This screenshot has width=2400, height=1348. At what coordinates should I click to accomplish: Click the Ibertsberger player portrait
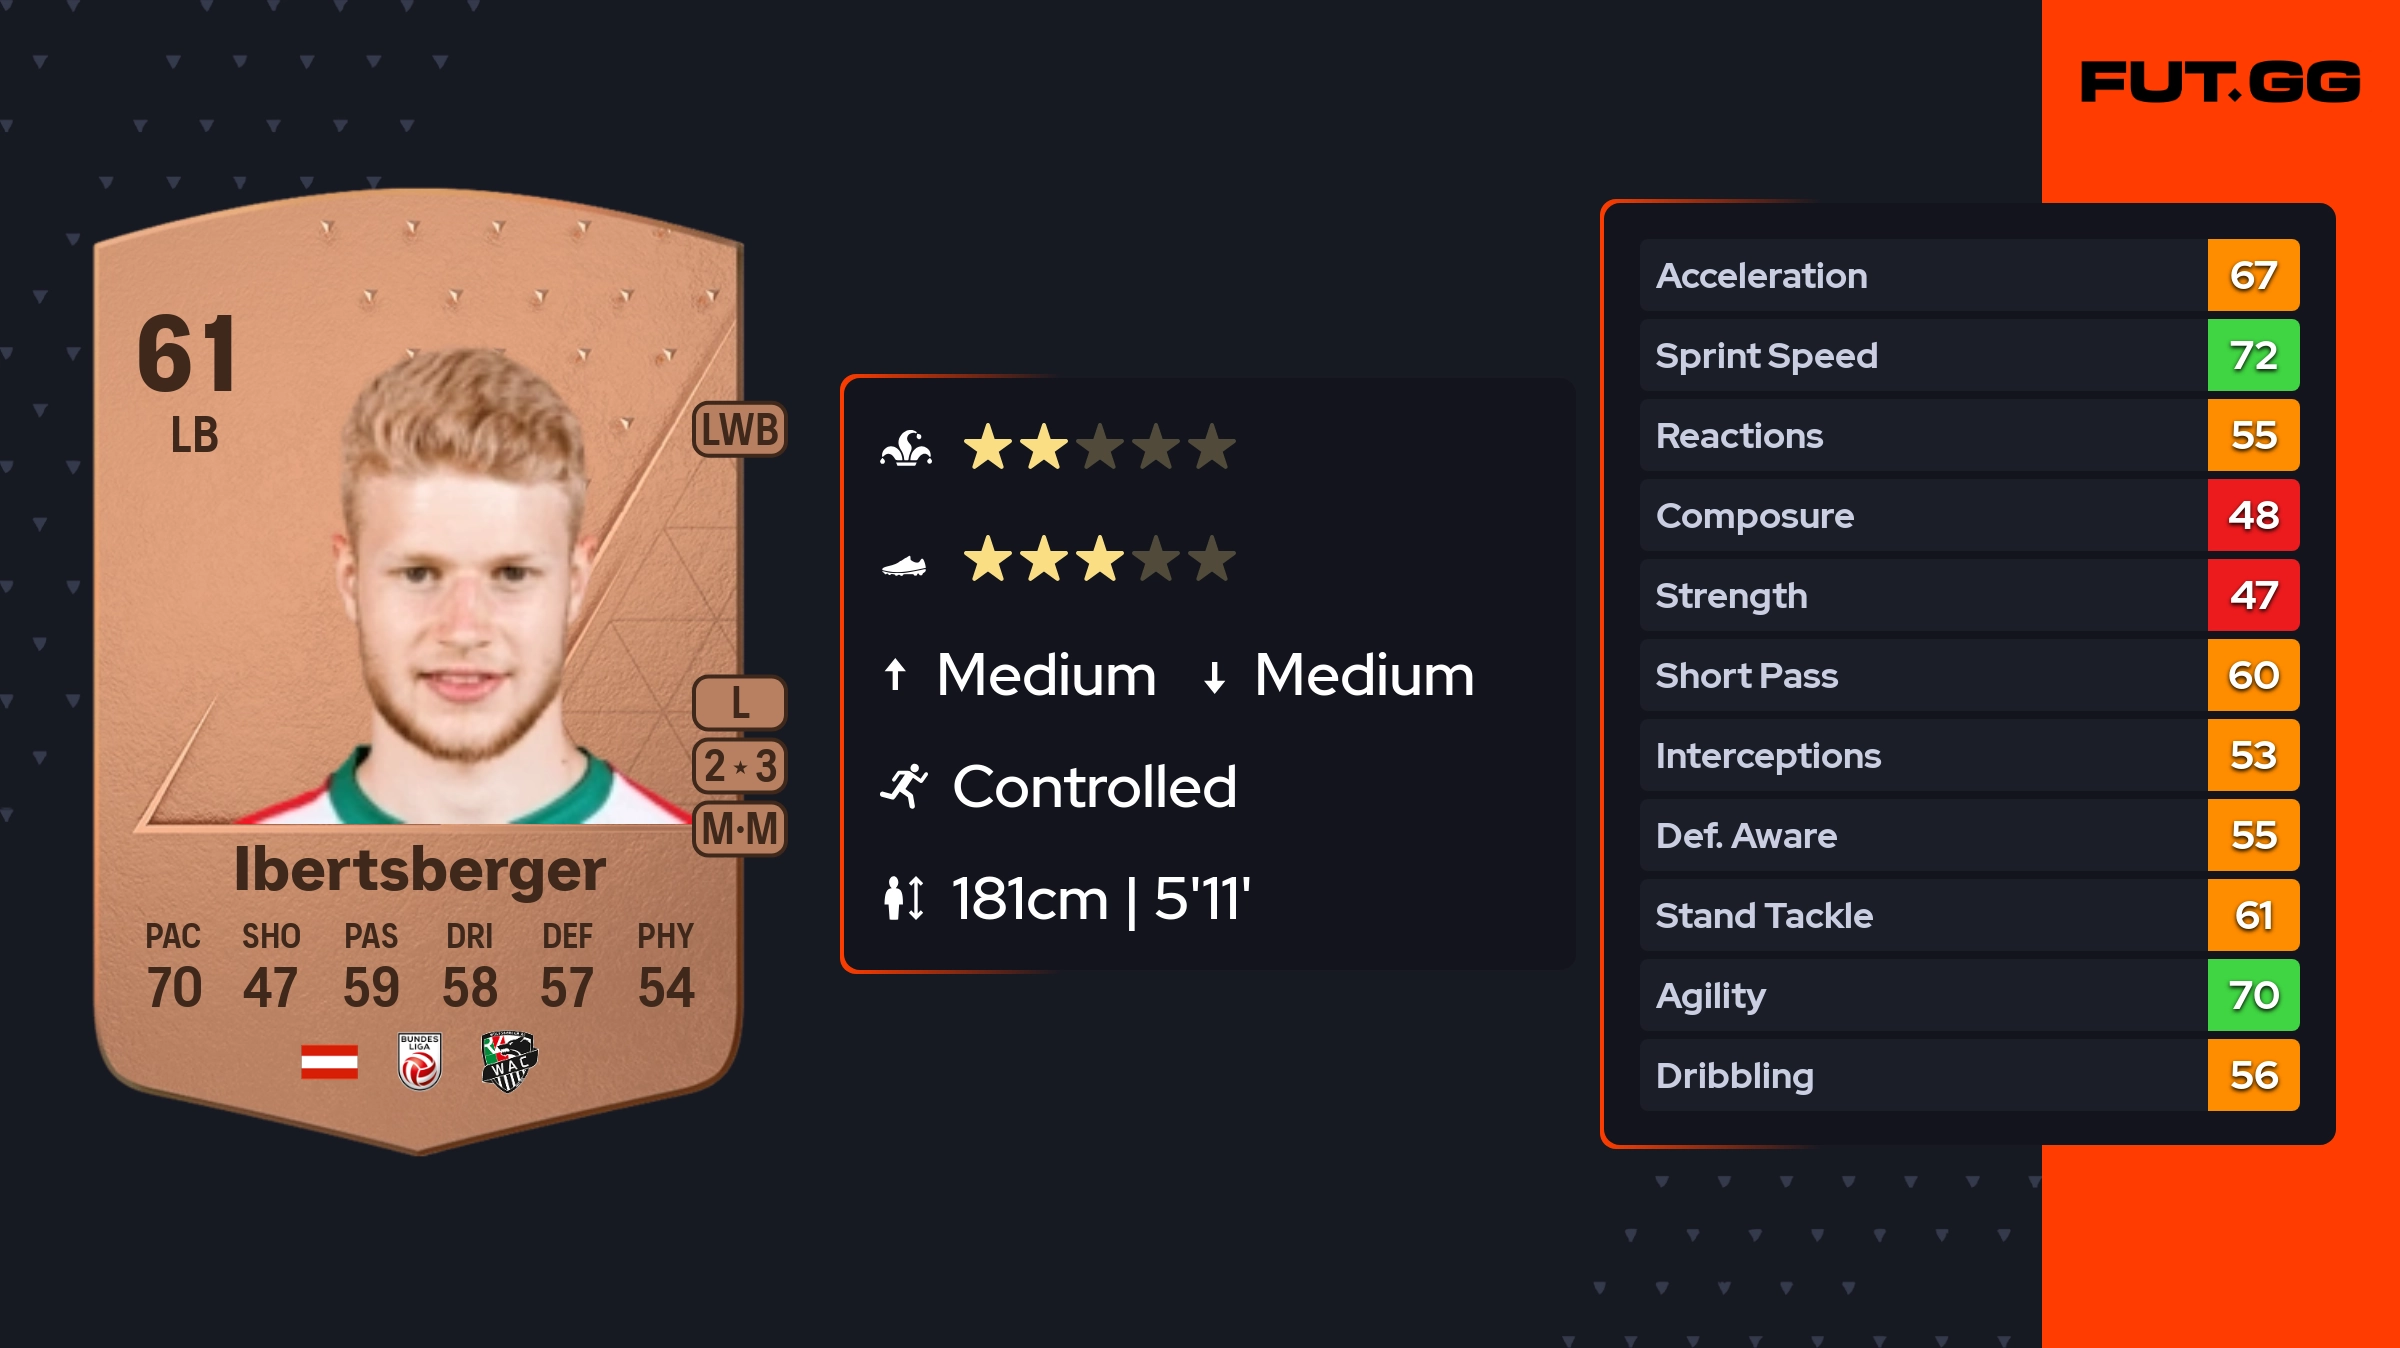click(x=462, y=590)
